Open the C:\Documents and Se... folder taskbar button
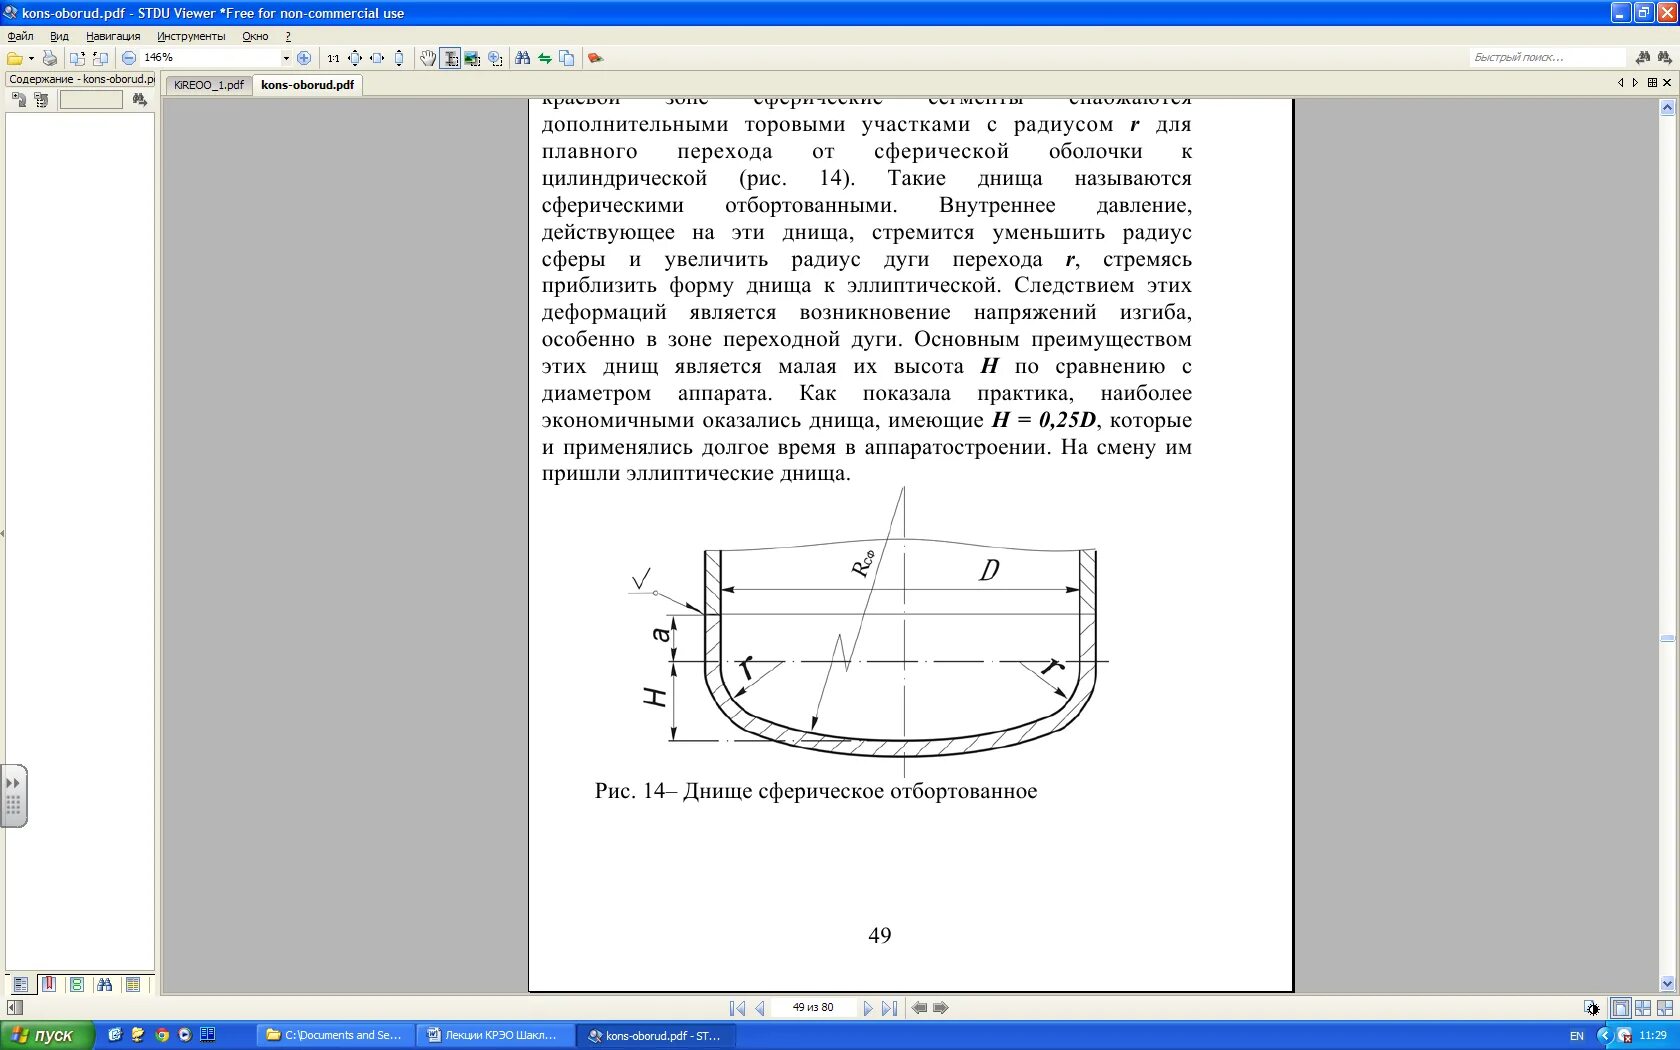This screenshot has height=1050, width=1680. (336, 1035)
